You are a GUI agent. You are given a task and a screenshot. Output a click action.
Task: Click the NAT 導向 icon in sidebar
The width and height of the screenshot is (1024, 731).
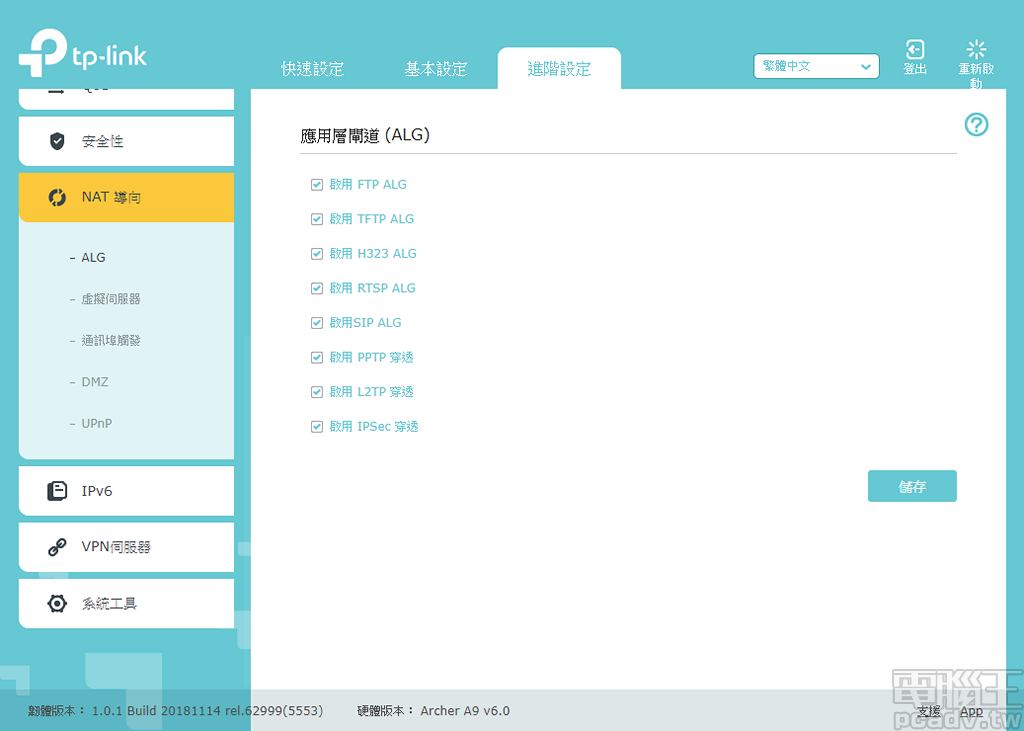(x=57, y=197)
